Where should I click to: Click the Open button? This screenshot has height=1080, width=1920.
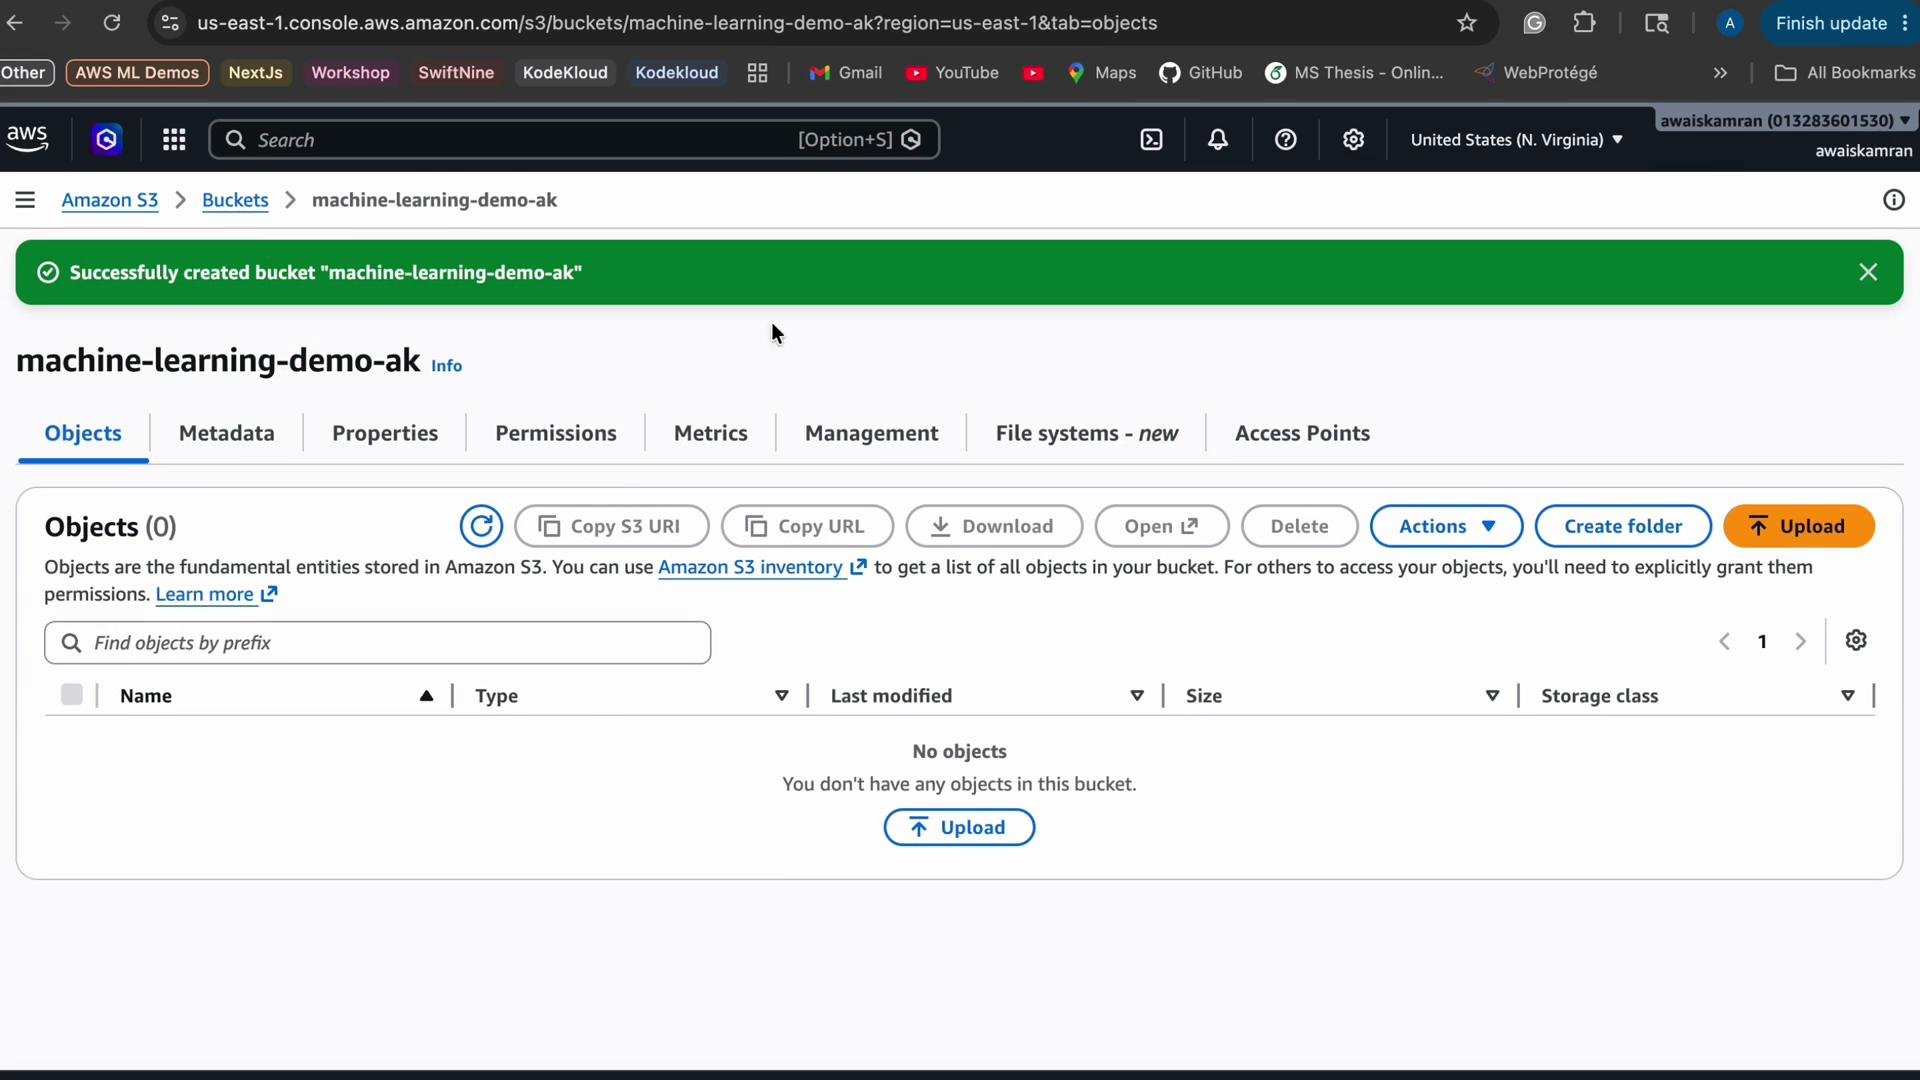[1162, 526]
